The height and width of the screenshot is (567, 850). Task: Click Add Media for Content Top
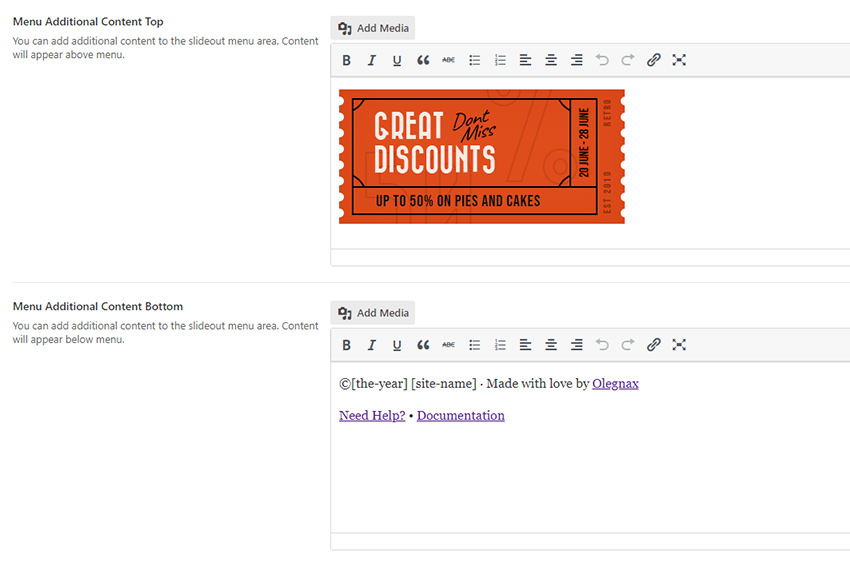pos(373,28)
